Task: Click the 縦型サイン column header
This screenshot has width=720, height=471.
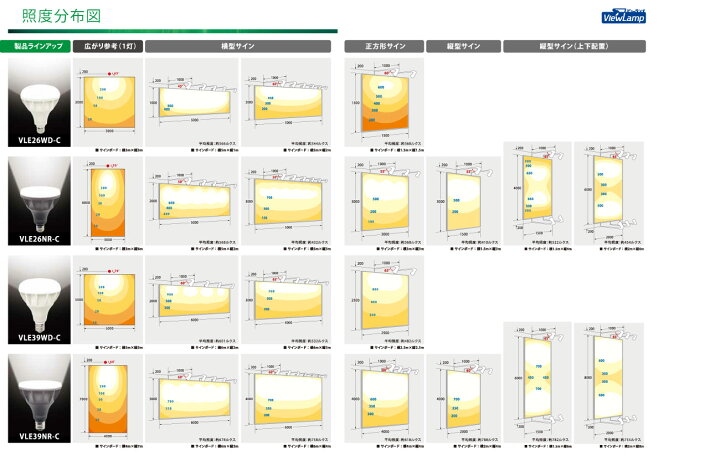Action: point(463,46)
